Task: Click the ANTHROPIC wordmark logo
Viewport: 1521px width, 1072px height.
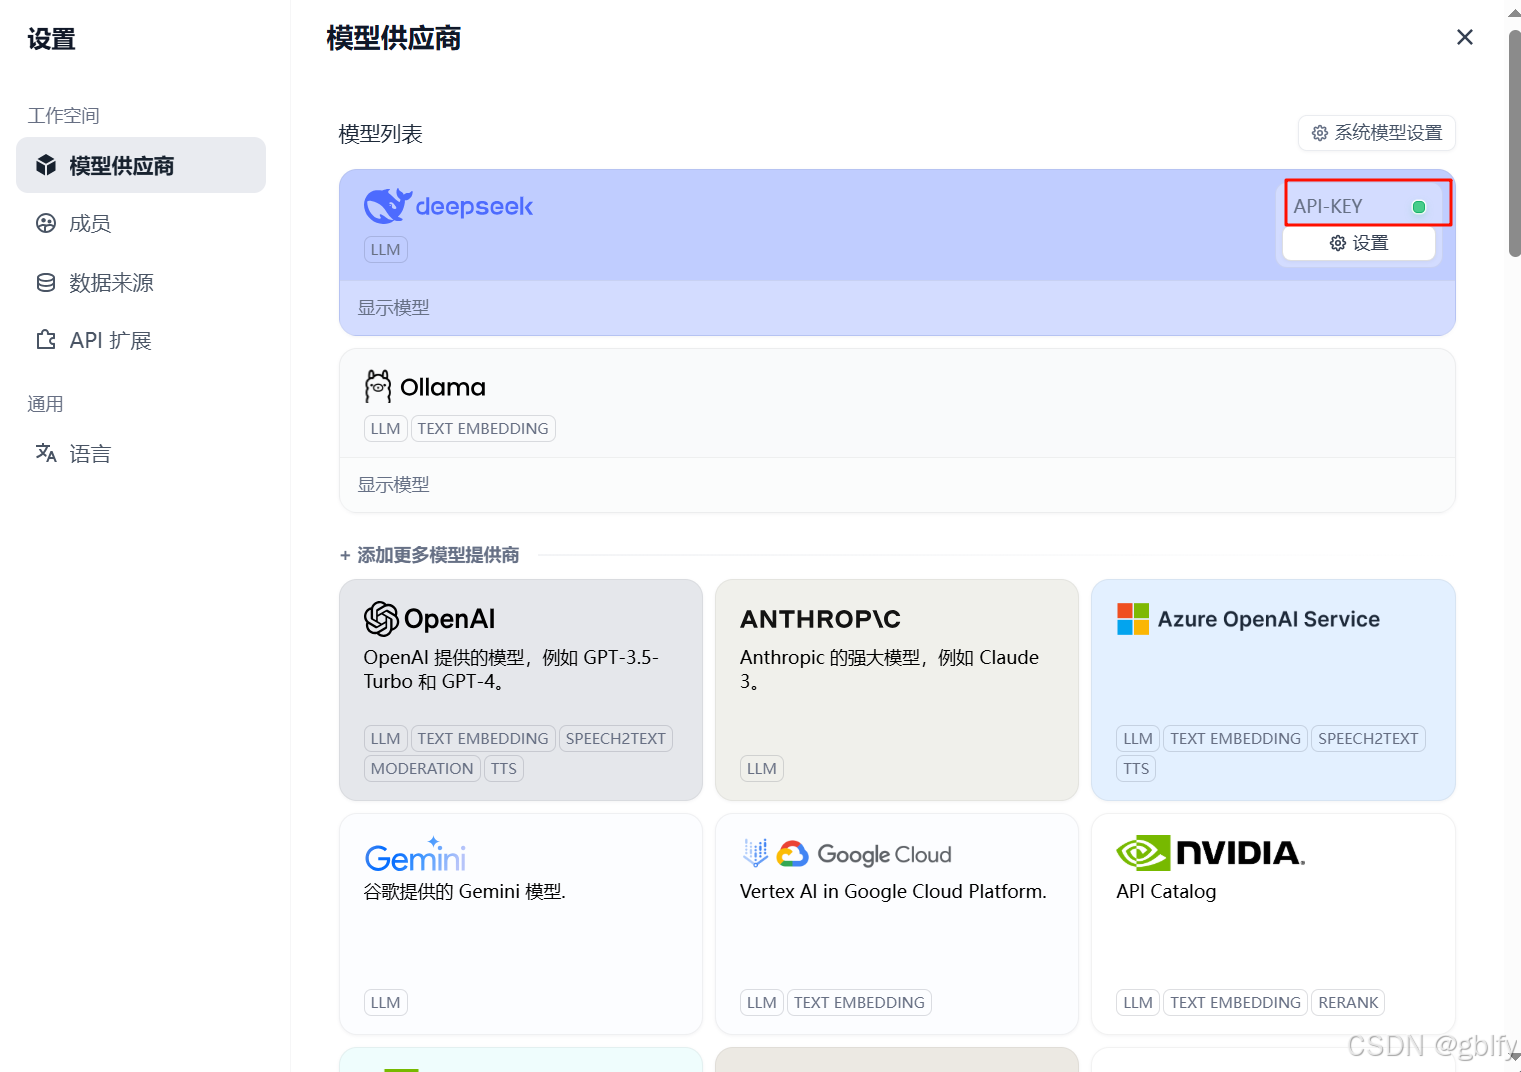Action: click(x=820, y=619)
